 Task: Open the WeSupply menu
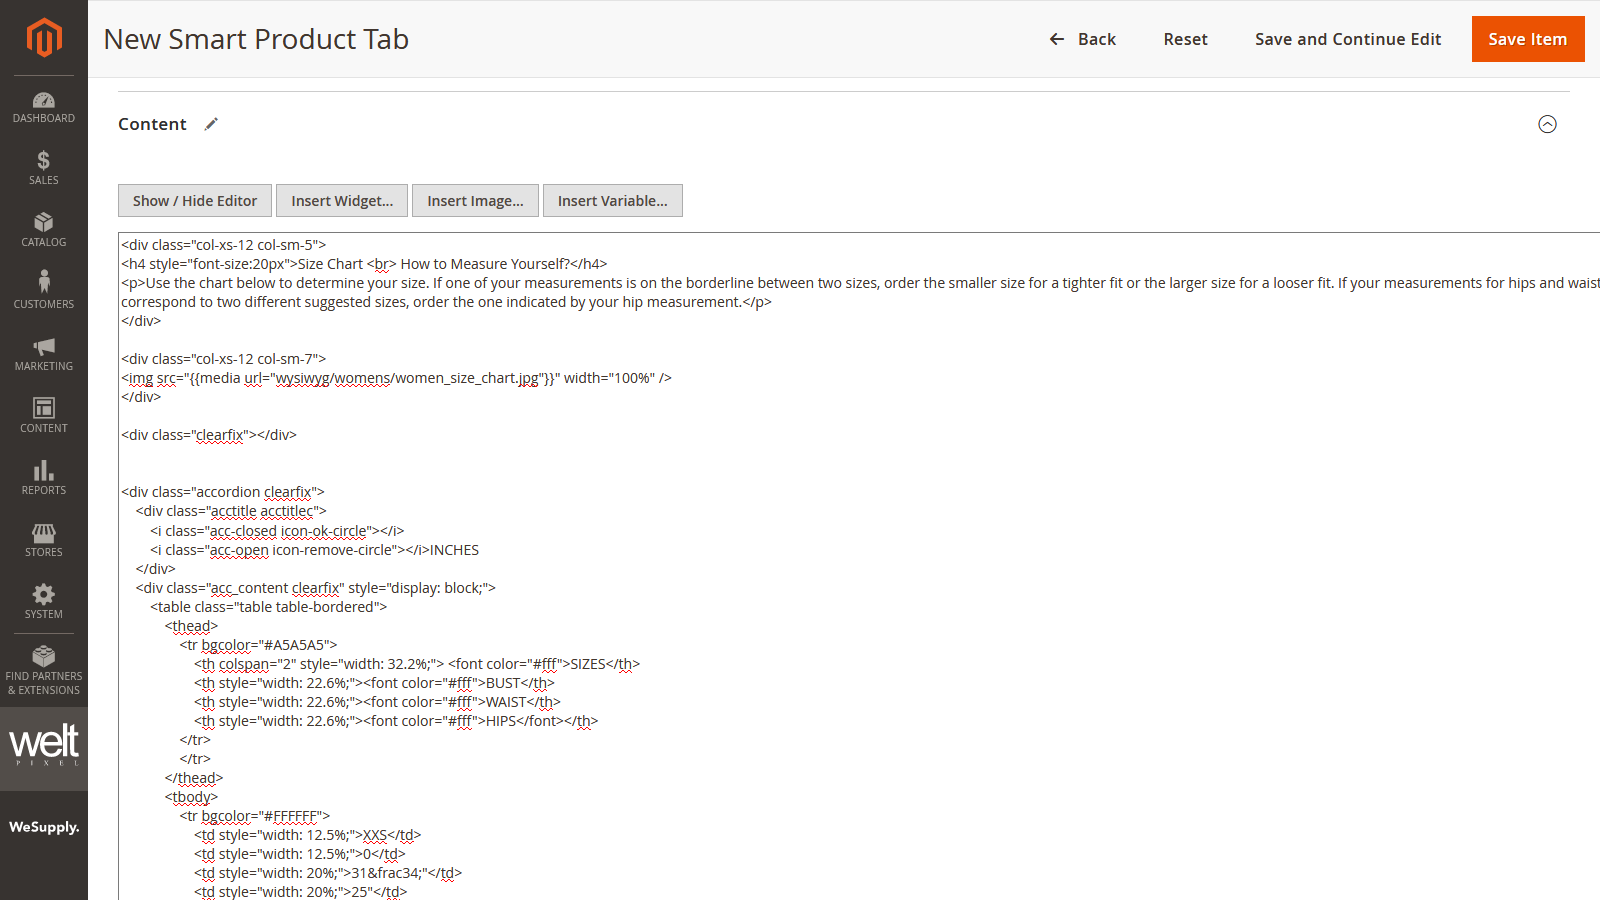click(x=44, y=827)
